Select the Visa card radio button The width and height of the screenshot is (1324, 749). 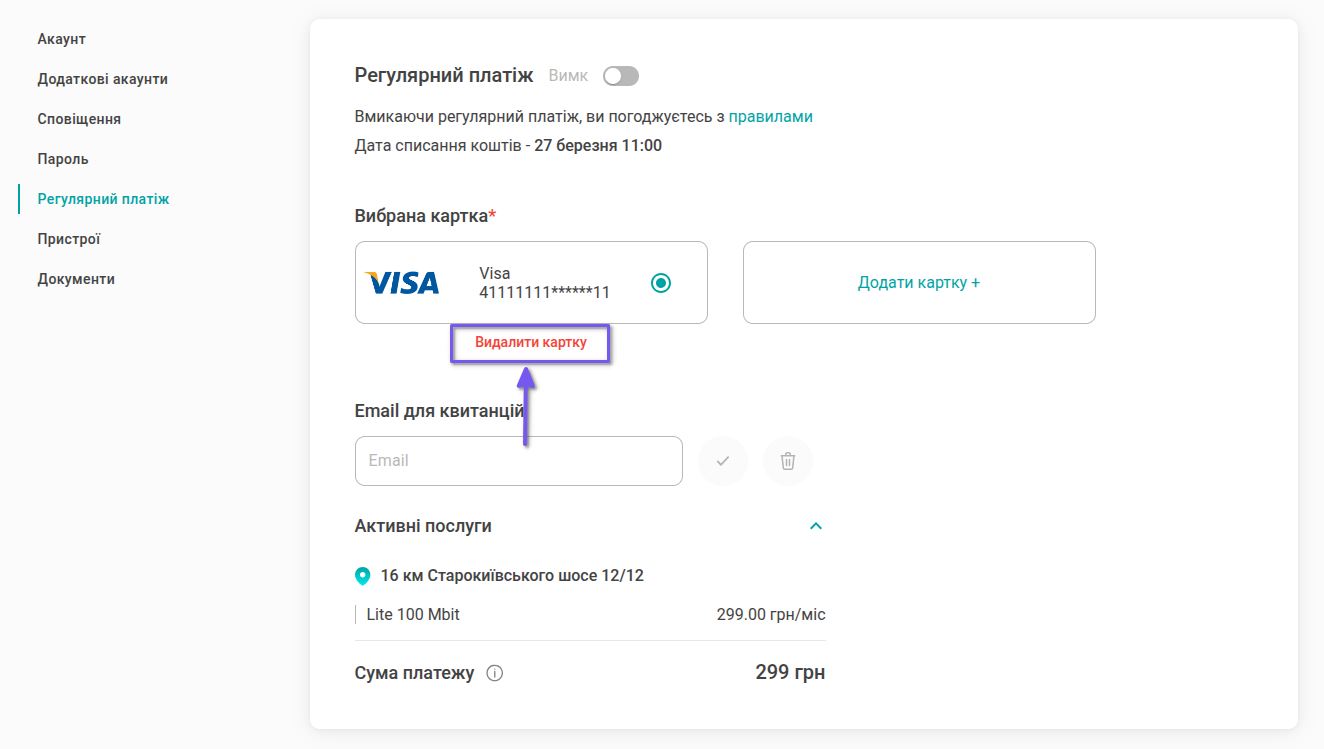click(x=660, y=283)
